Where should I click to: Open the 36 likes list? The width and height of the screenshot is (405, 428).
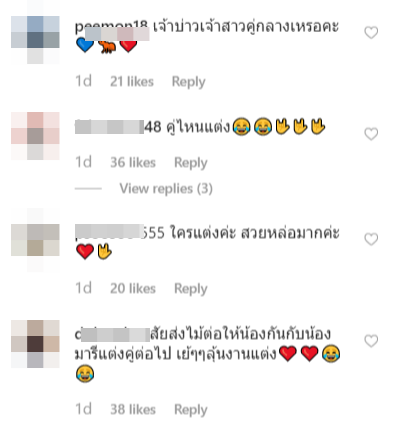point(133,163)
